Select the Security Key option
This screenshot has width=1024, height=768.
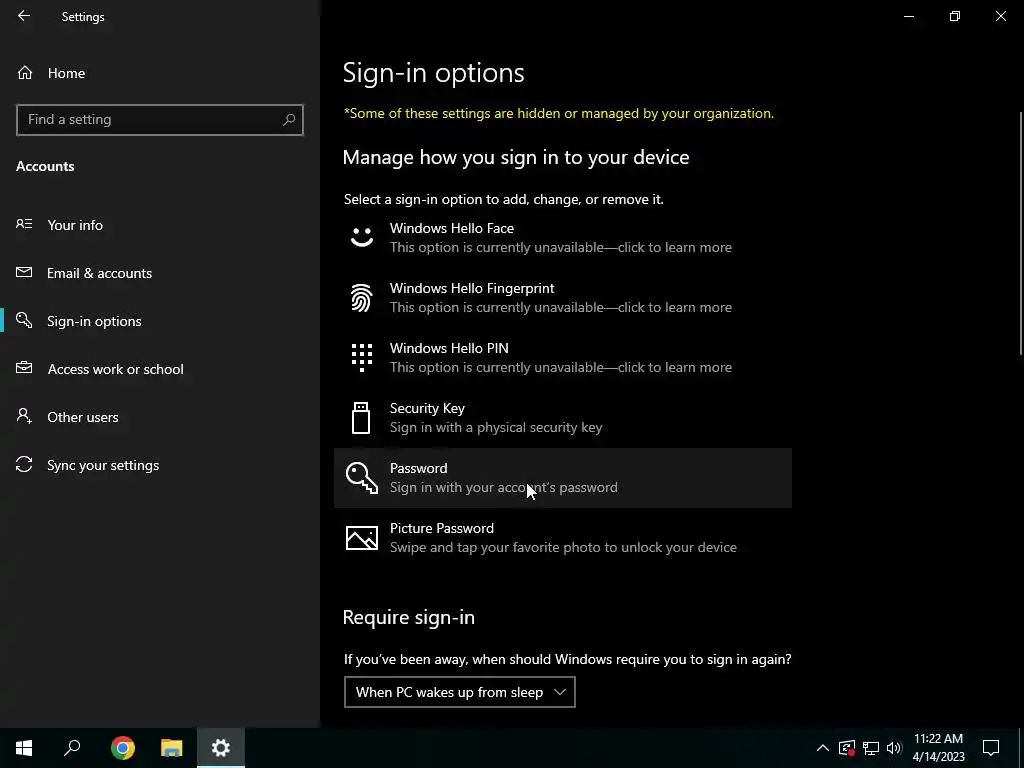point(562,418)
